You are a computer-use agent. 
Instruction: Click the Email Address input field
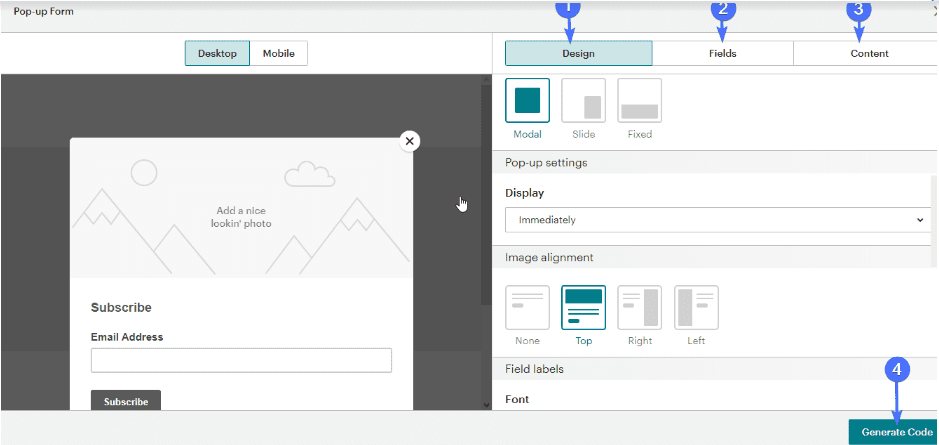tap(241, 361)
